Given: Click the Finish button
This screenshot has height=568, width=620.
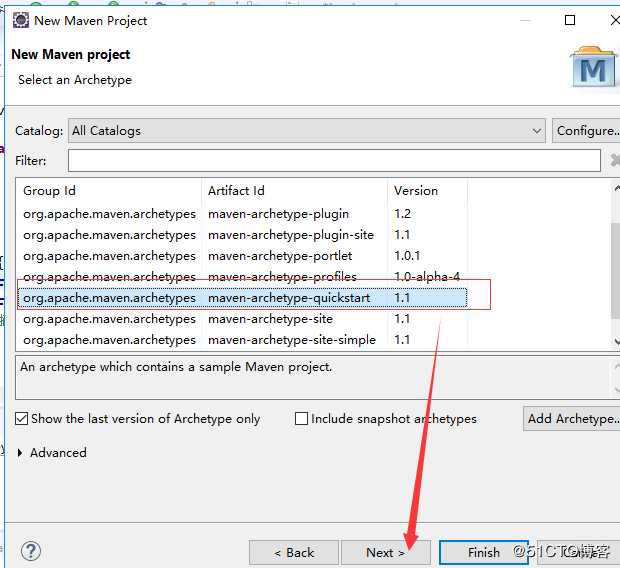Looking at the screenshot, I should [484, 552].
